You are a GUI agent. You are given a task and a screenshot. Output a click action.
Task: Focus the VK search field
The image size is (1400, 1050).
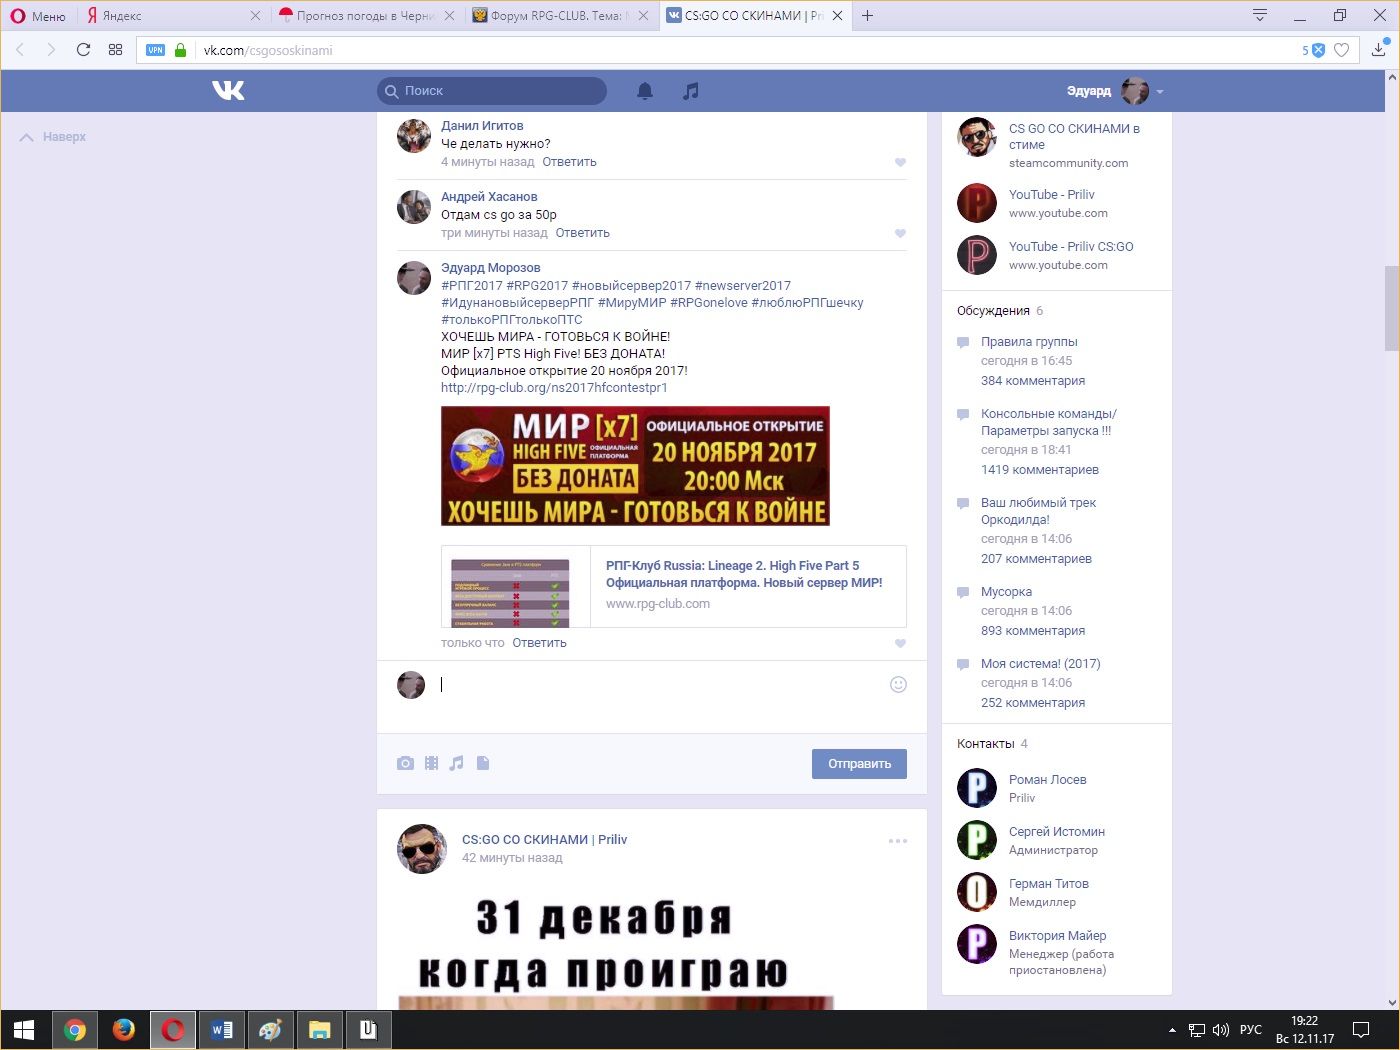click(492, 91)
